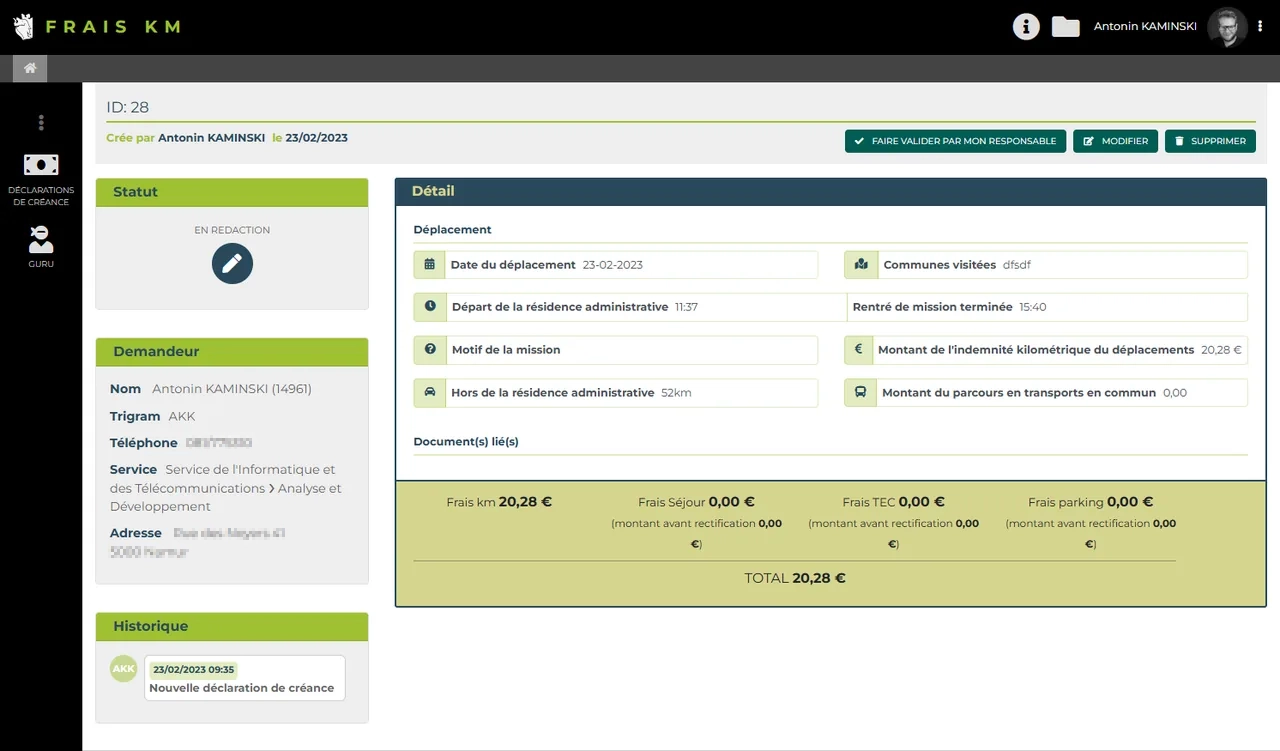The height and width of the screenshot is (751, 1280).
Task: Click the car icon beside Hors résidence
Action: (x=429, y=393)
